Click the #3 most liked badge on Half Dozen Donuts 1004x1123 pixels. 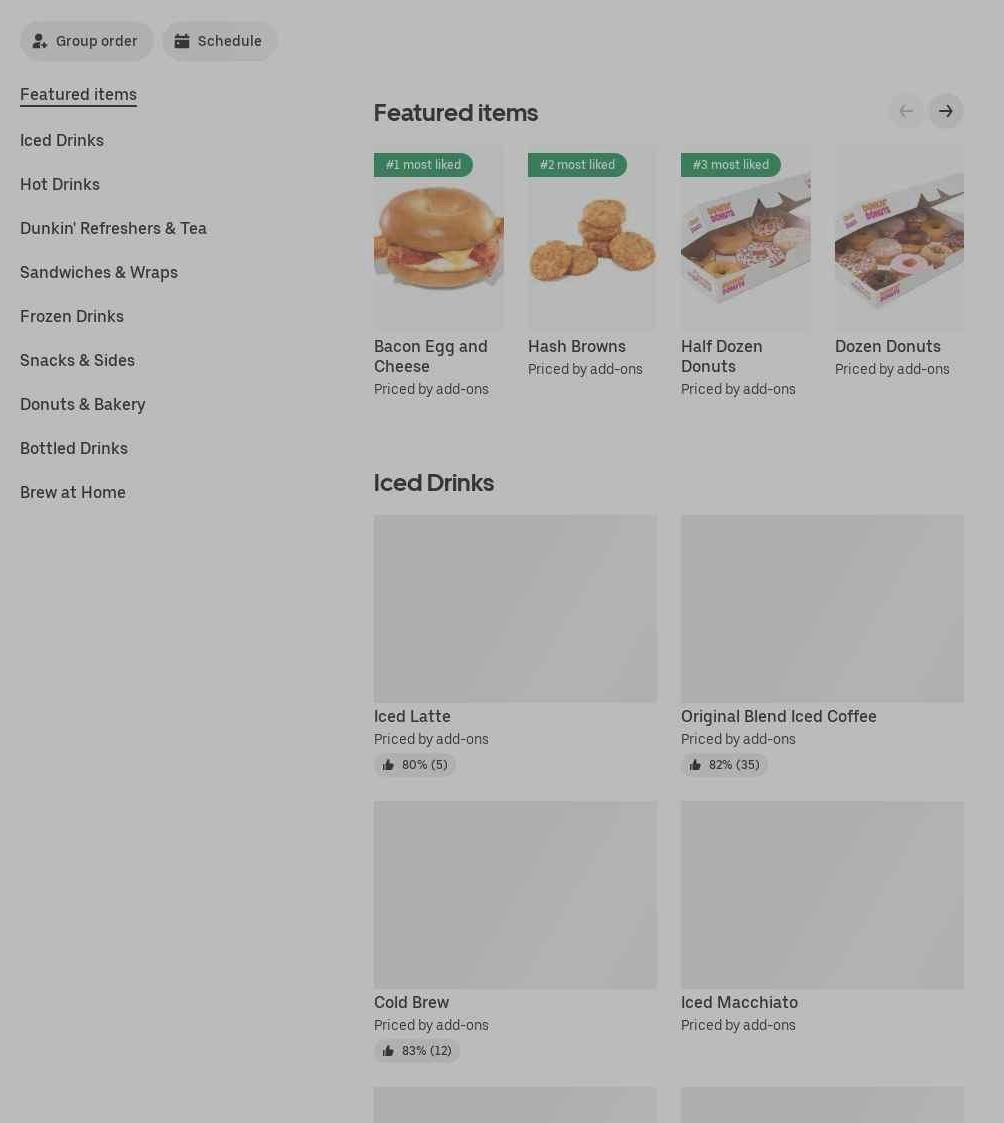pos(730,165)
